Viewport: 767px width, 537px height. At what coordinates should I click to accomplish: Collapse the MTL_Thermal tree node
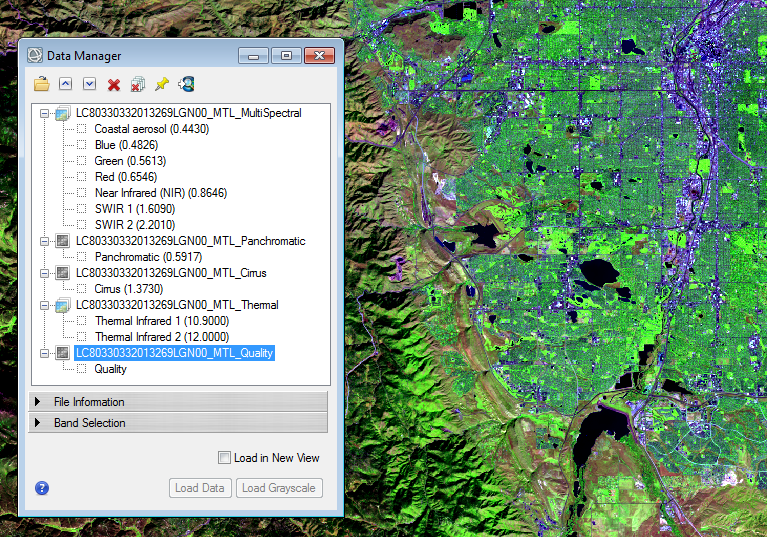pyautogui.click(x=45, y=305)
